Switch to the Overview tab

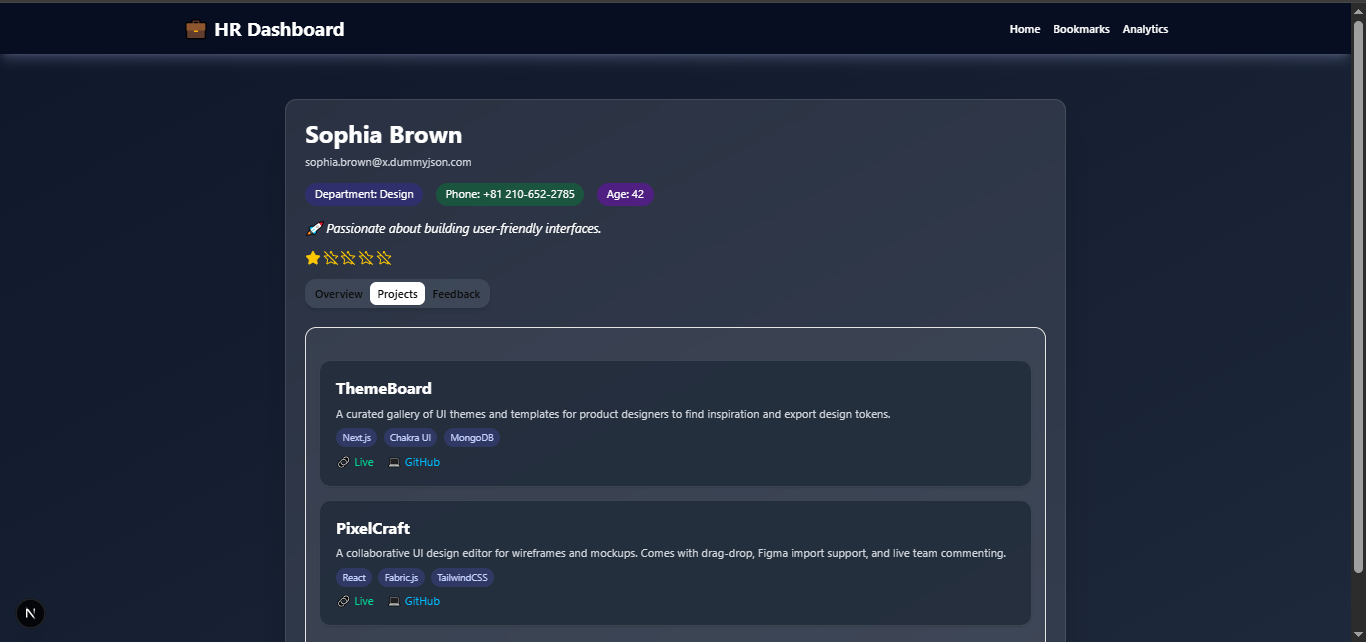coord(339,294)
